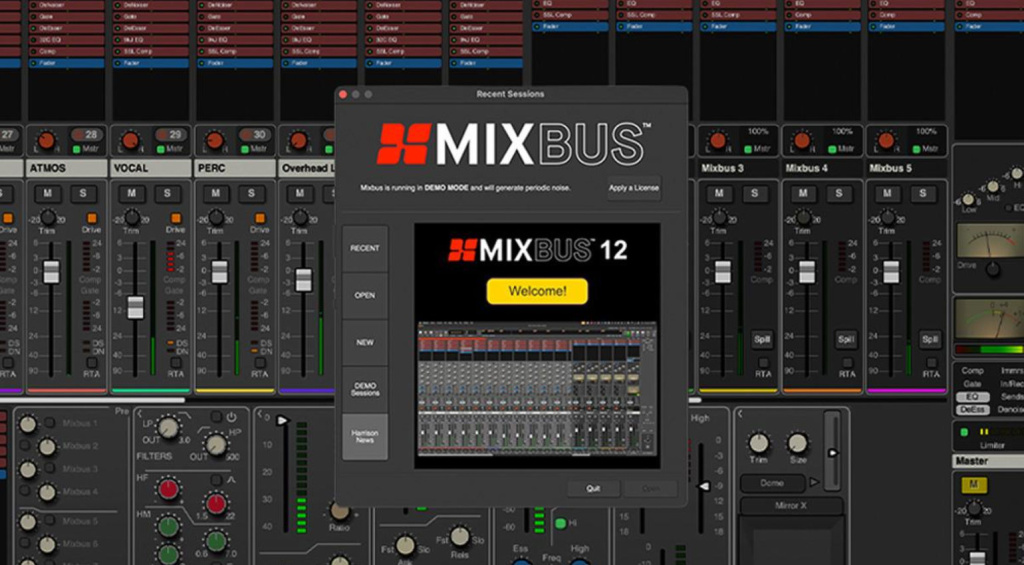Mute the PERC channel
Viewport: 1024px width, 565px height.
click(x=216, y=193)
